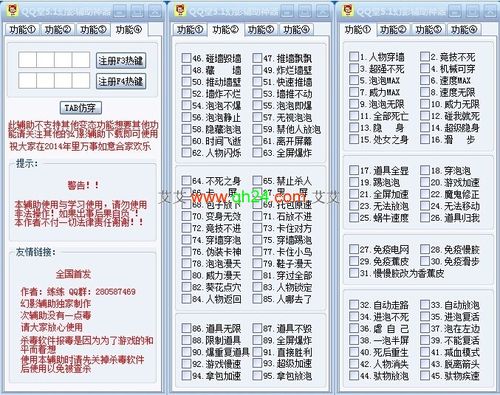500x395 pixels.
Task: Toggle checkbox 31. 慢慢脓改为香蕉皮
Action: pyautogui.click(x=354, y=273)
